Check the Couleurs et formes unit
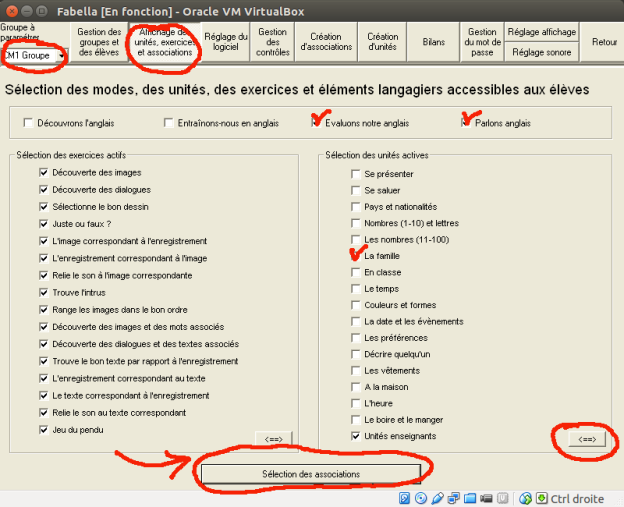Screen dimensions: 624x507 click(356, 305)
